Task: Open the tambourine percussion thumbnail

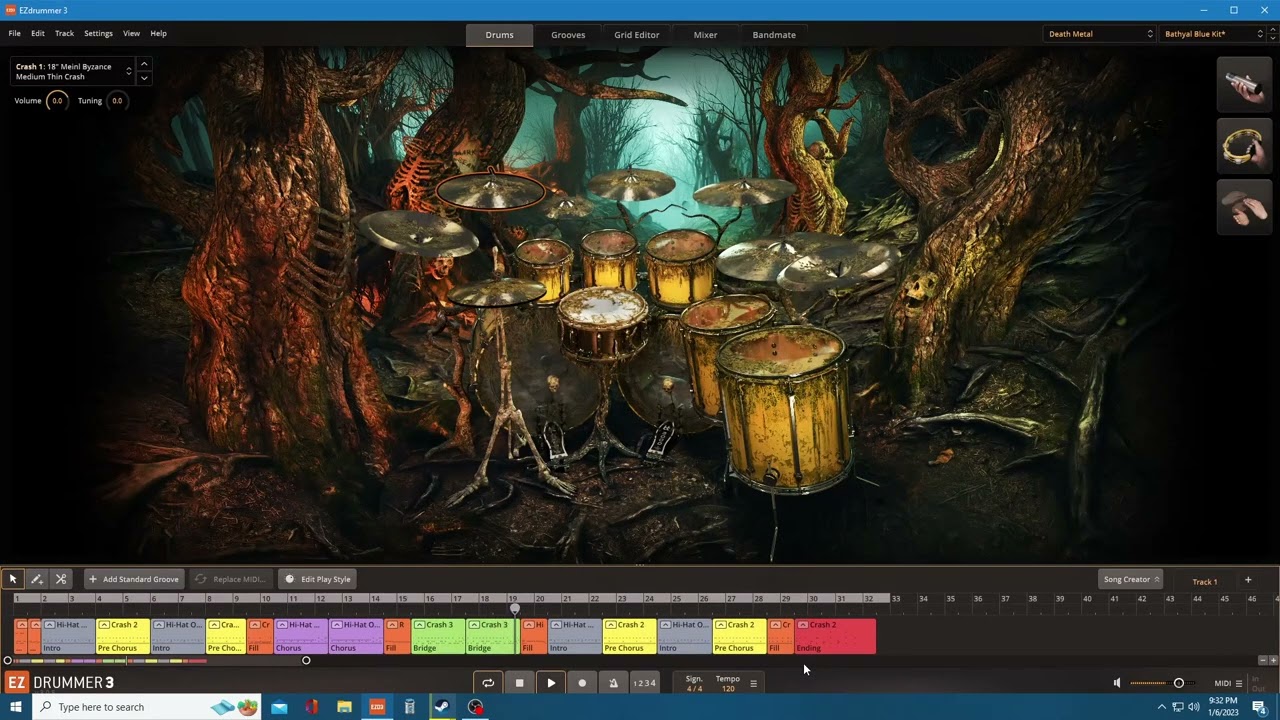Action: point(1244,146)
